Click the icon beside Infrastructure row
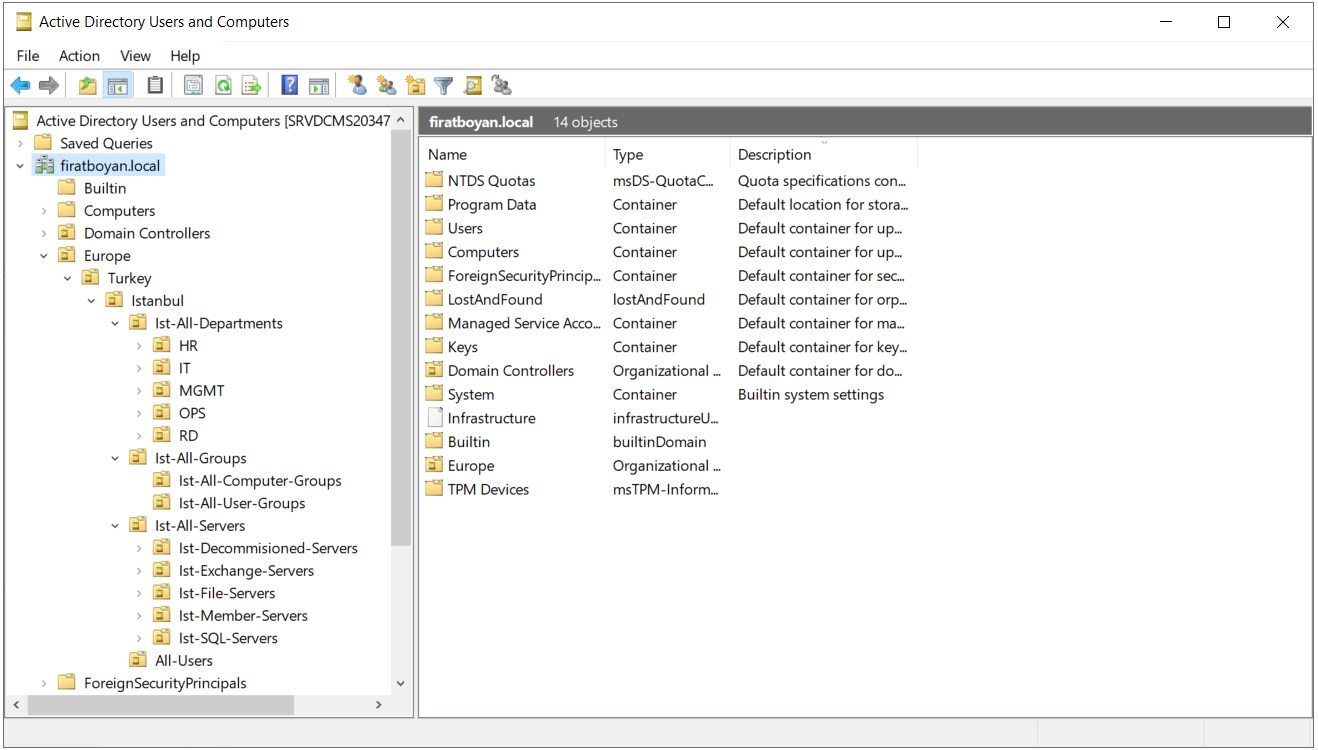Screen dimensions: 1318x750 [x=434, y=418]
